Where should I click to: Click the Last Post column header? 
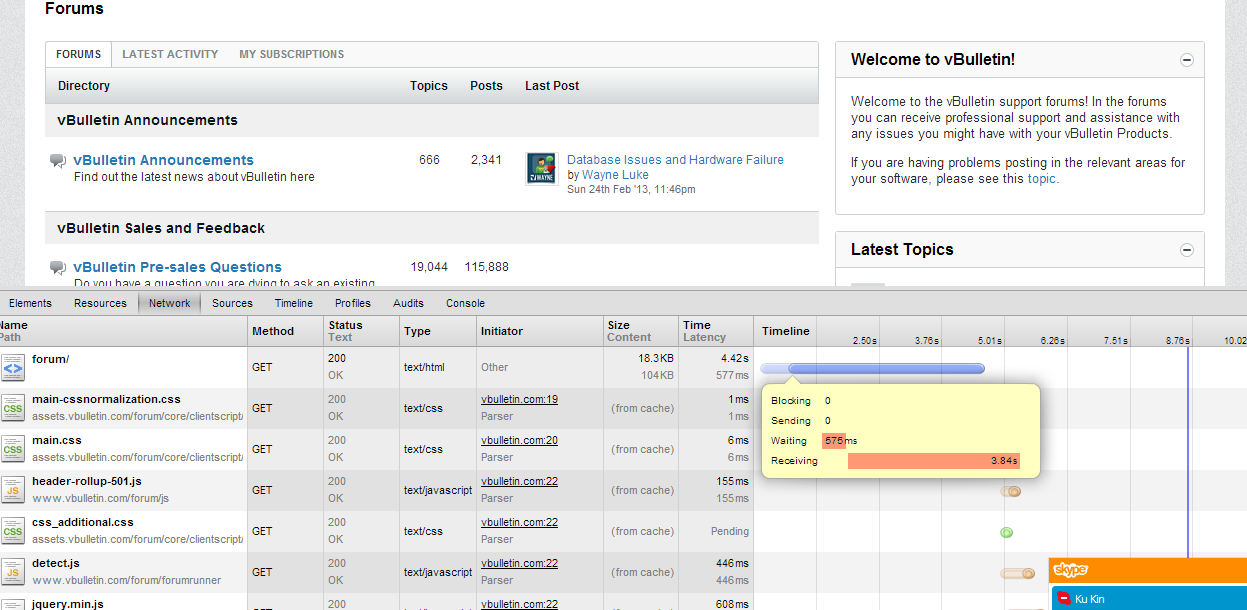(x=552, y=86)
